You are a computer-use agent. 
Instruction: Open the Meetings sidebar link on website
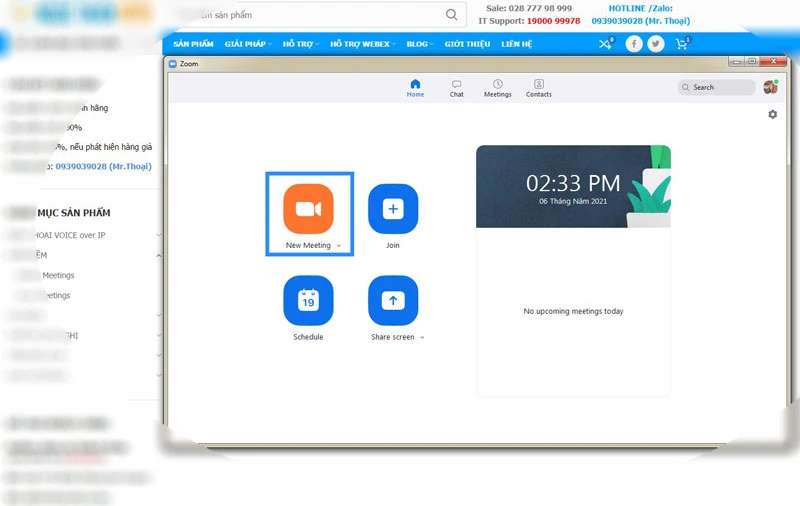pos(58,275)
